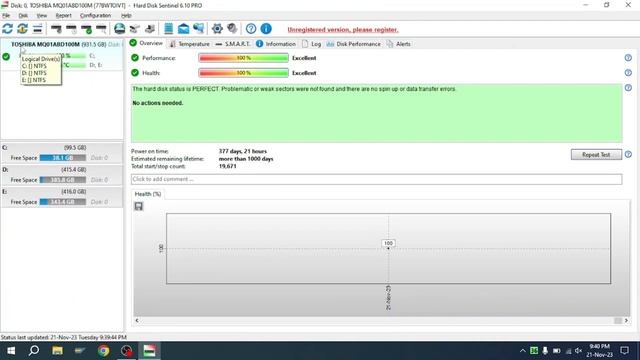640x360 pixels.
Task: Click the question mark help toolbar icon
Action: pyautogui.click(x=251, y=29)
